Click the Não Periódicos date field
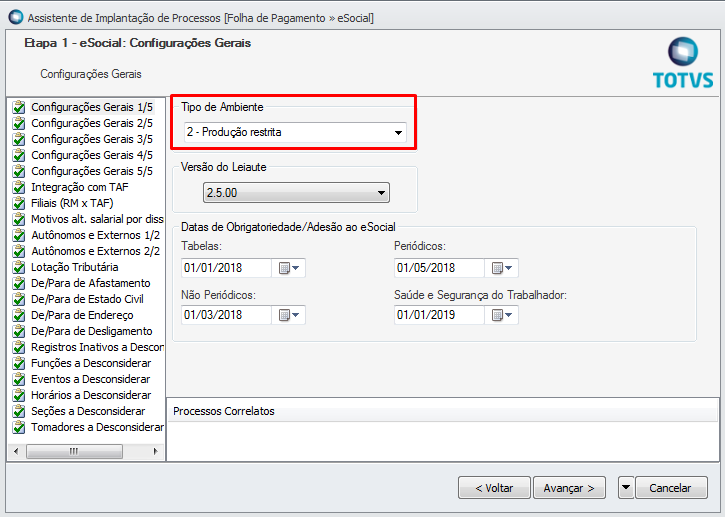 [x=226, y=315]
